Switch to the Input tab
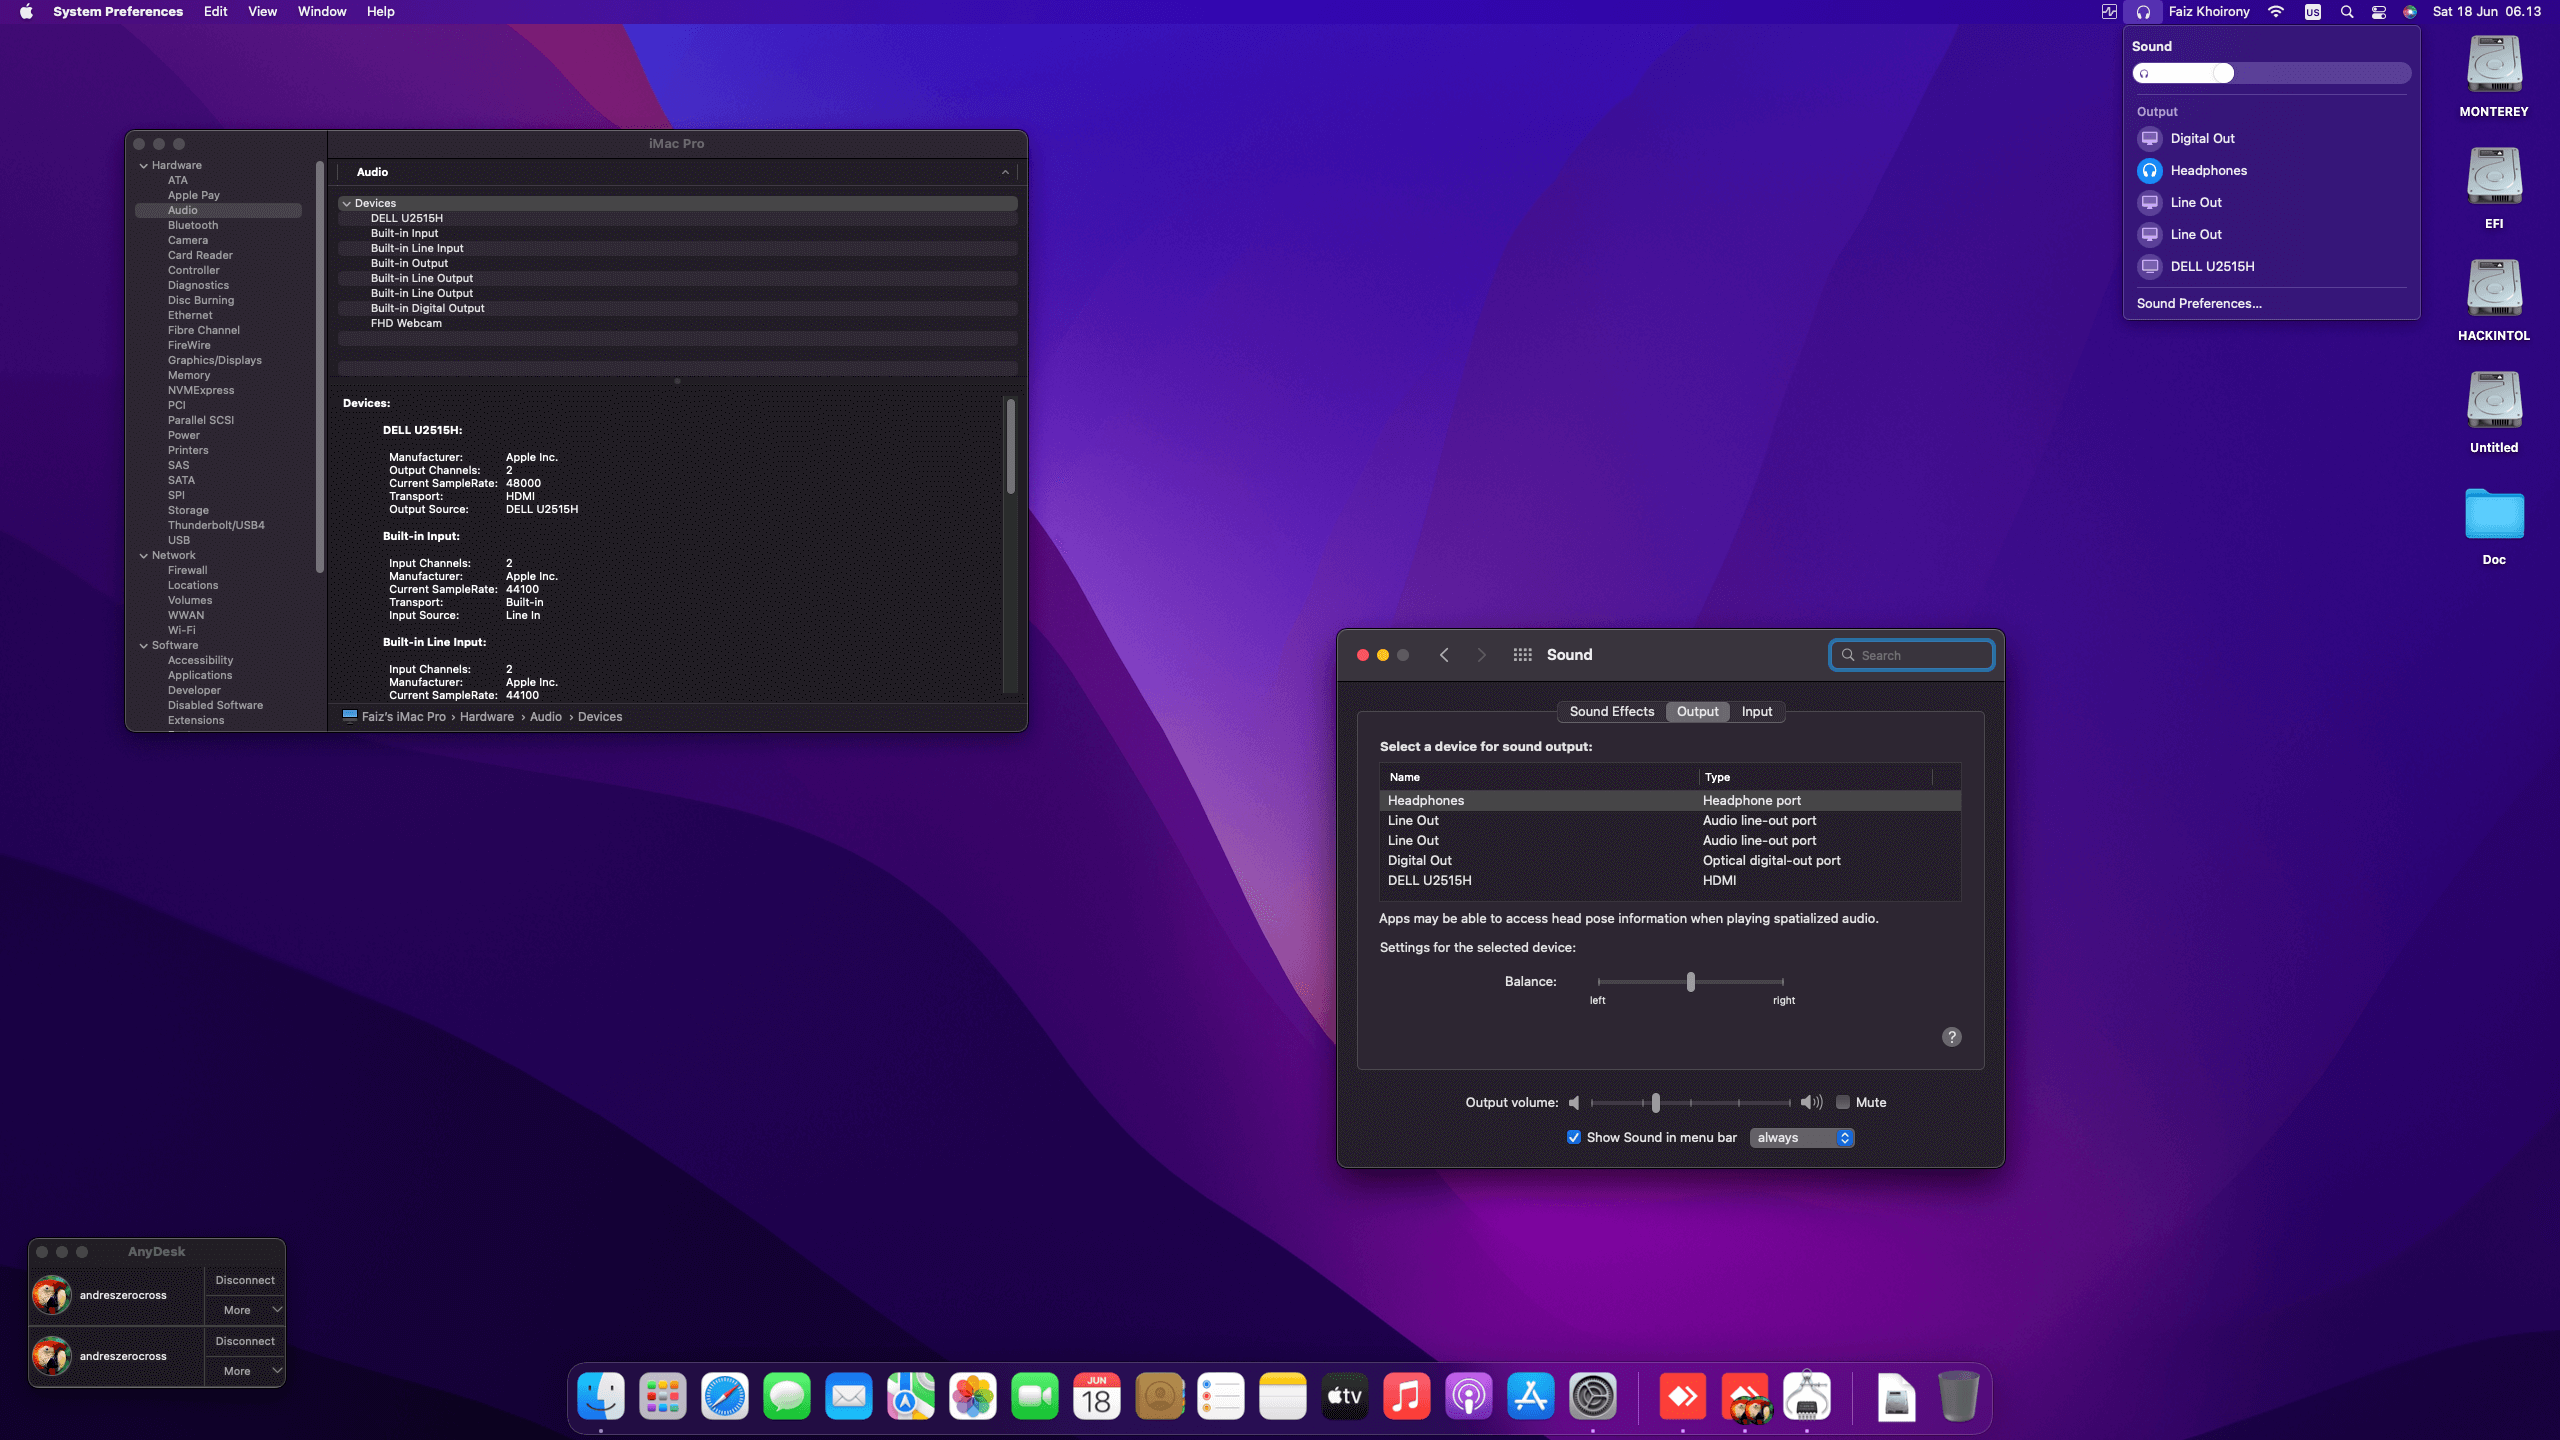The image size is (2560, 1440). pos(1756,711)
